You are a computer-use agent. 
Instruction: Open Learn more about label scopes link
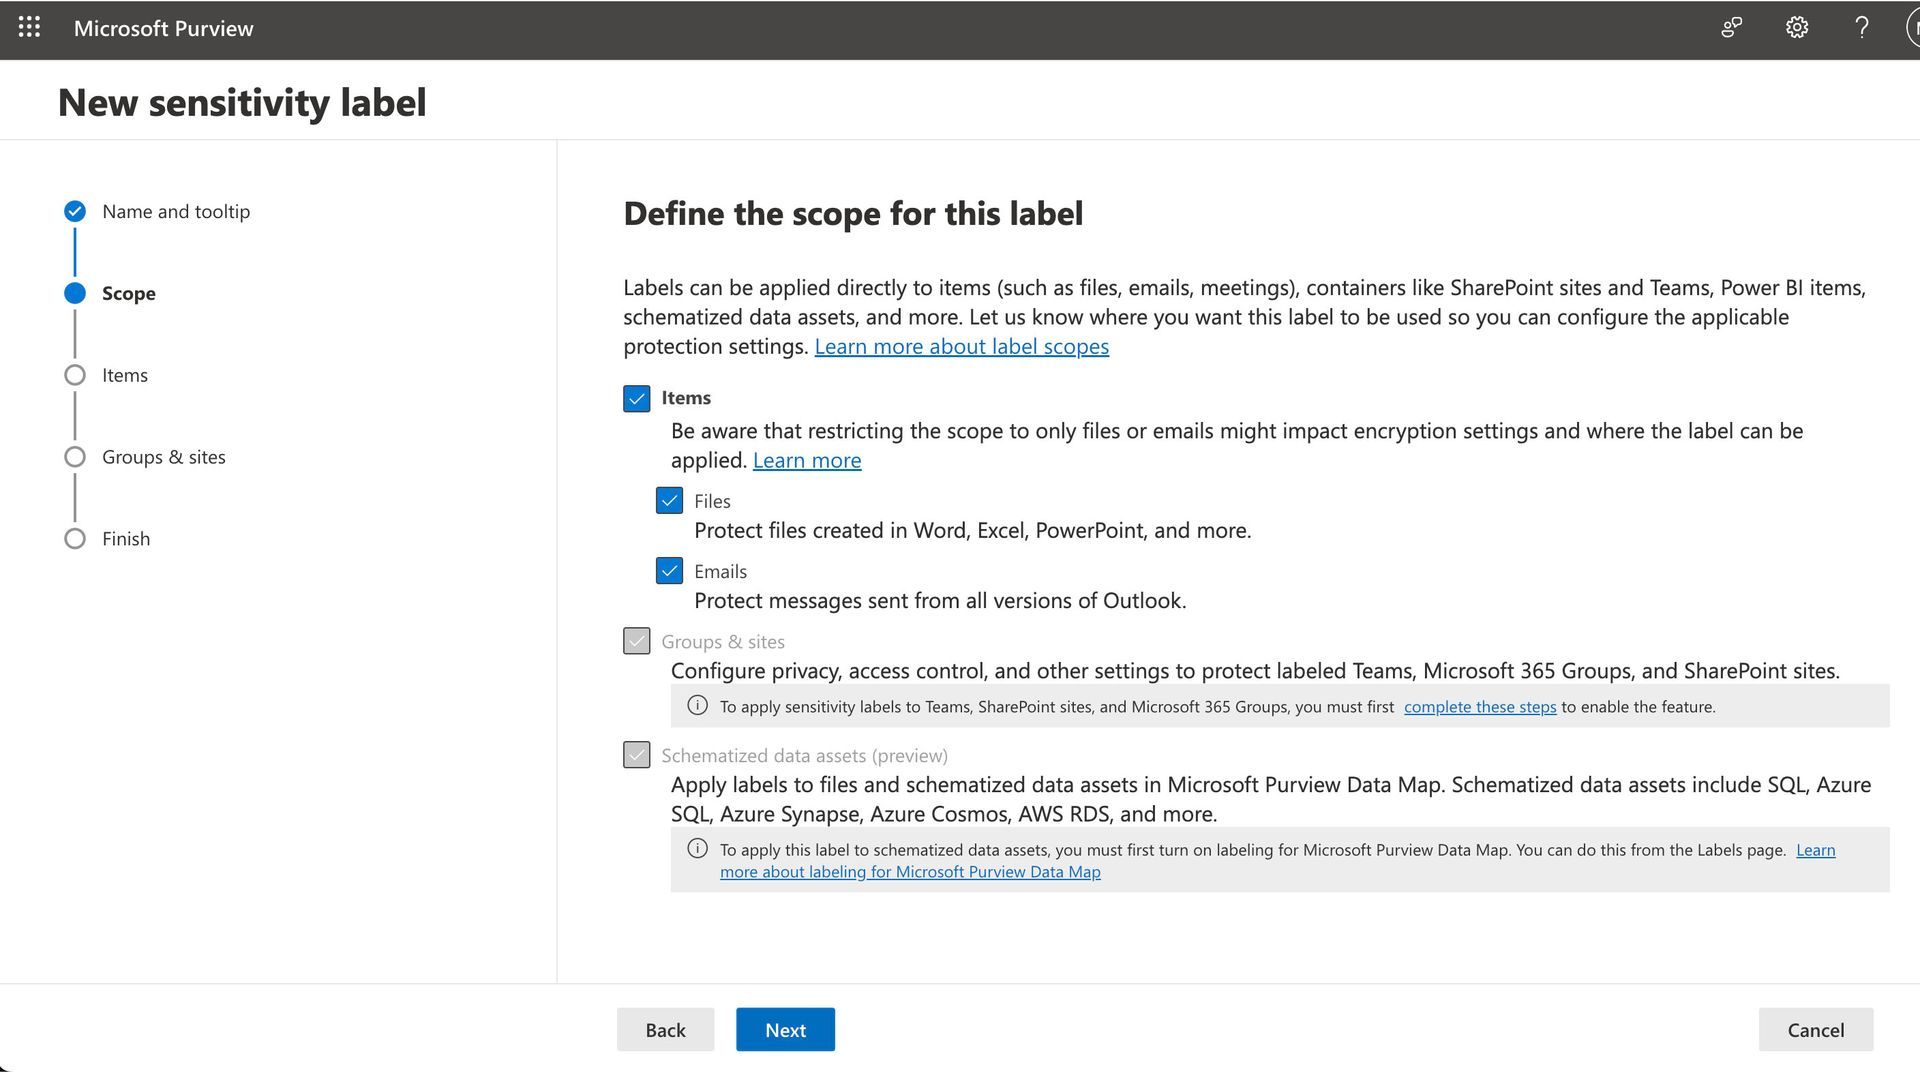tap(961, 346)
